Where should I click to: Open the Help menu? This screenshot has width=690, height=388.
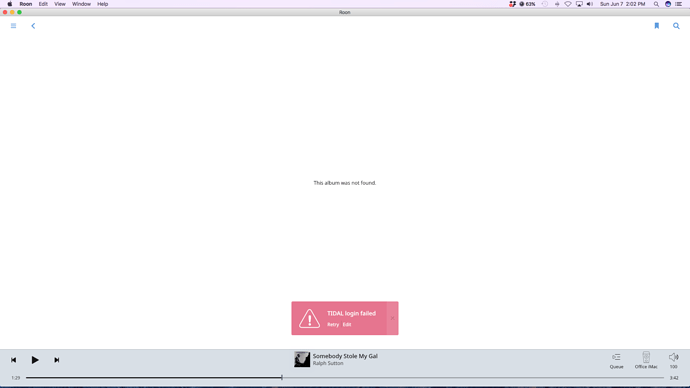(103, 4)
